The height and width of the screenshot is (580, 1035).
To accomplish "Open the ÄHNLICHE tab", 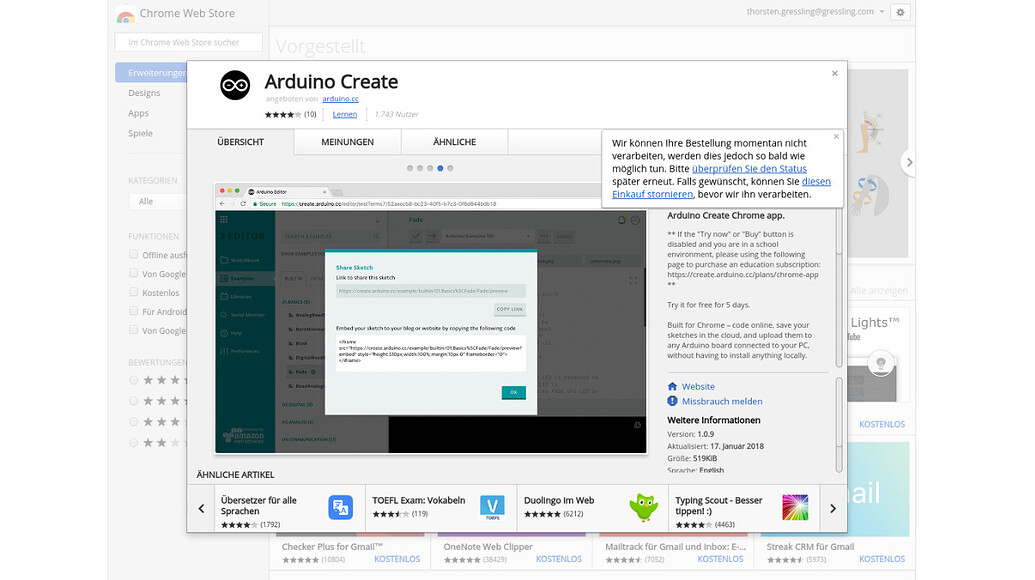I will click(x=454, y=142).
